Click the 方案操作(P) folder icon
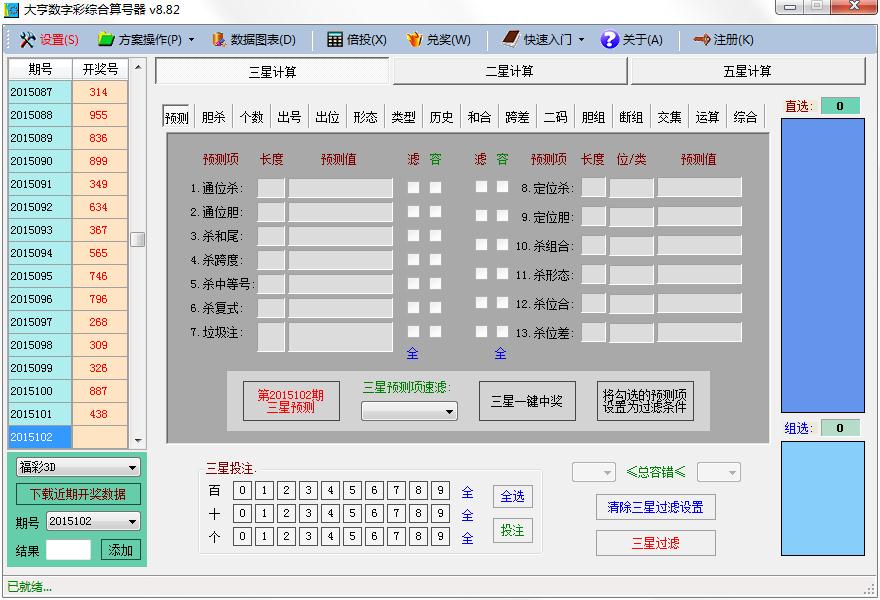Screen dimensions: 880x600 pyautogui.click(x=106, y=40)
